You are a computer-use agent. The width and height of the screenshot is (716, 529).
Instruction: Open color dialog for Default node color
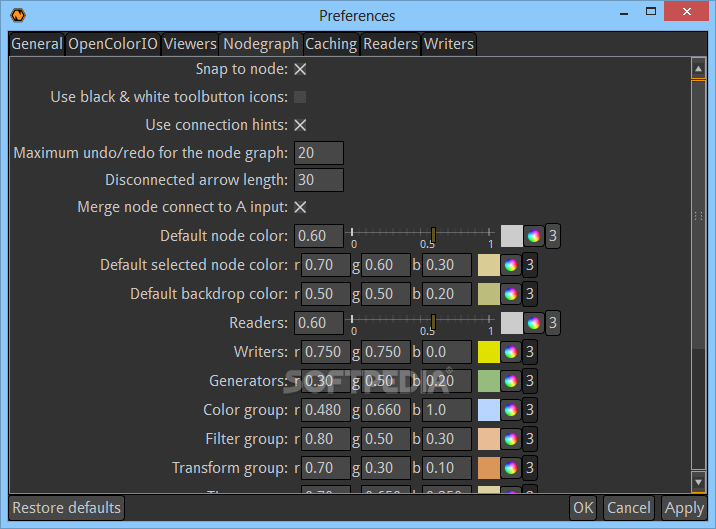(x=533, y=236)
